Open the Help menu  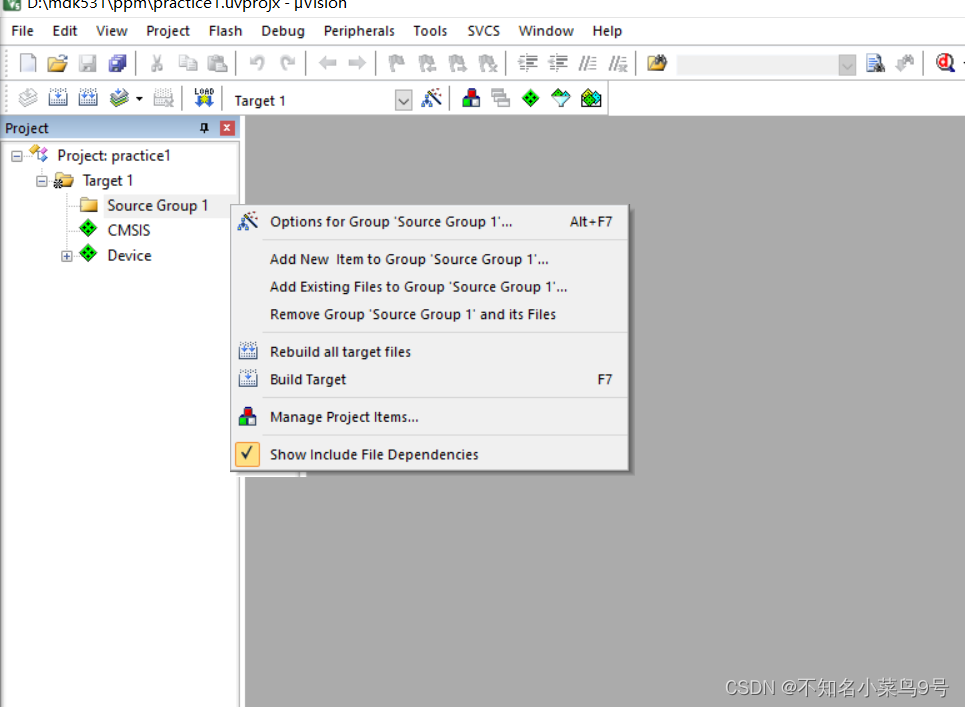(607, 31)
